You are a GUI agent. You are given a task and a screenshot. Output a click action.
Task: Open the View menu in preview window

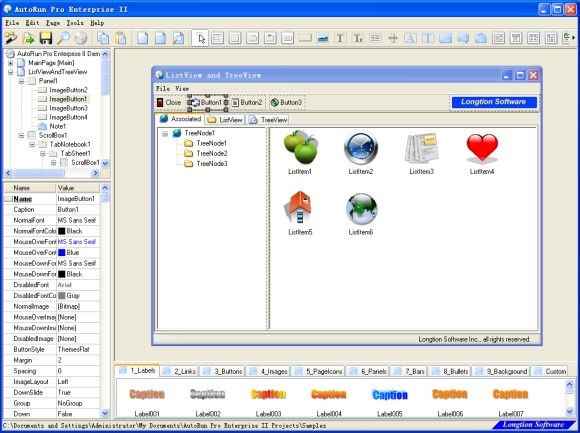(182, 89)
